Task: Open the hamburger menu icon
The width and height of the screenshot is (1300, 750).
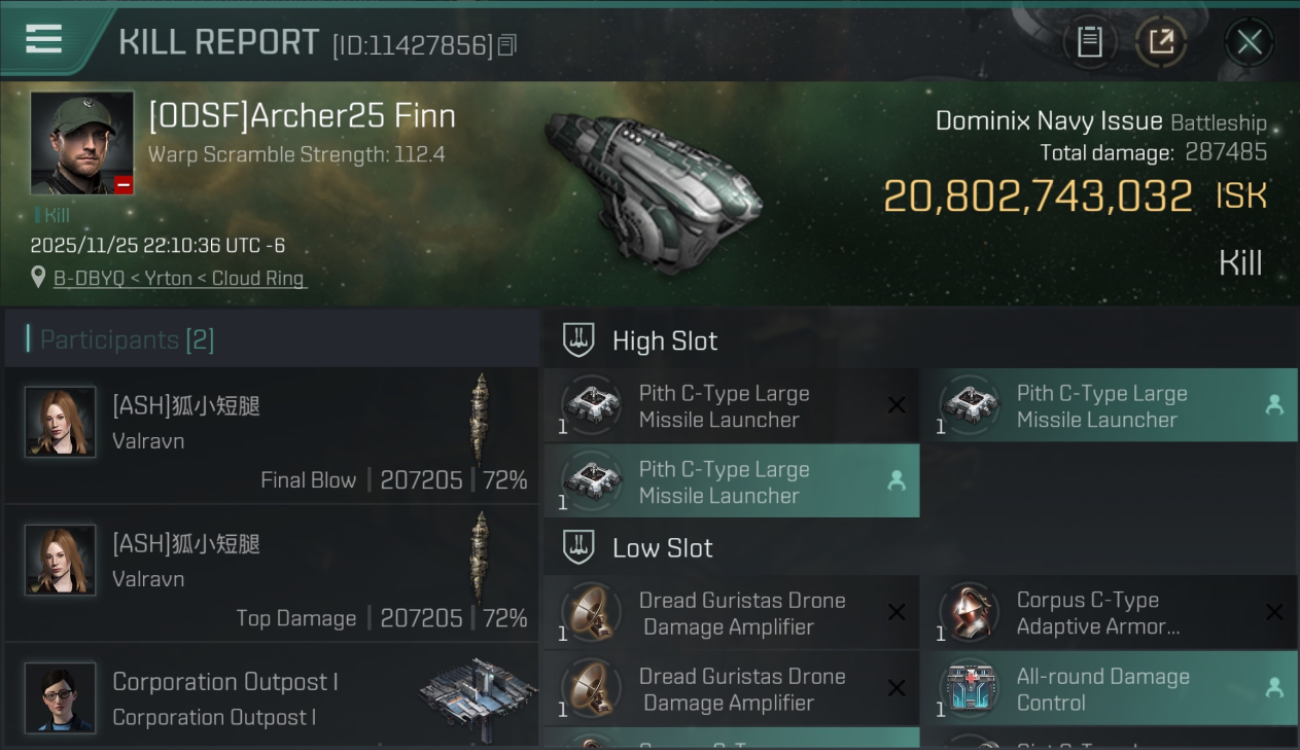Action: tap(44, 39)
